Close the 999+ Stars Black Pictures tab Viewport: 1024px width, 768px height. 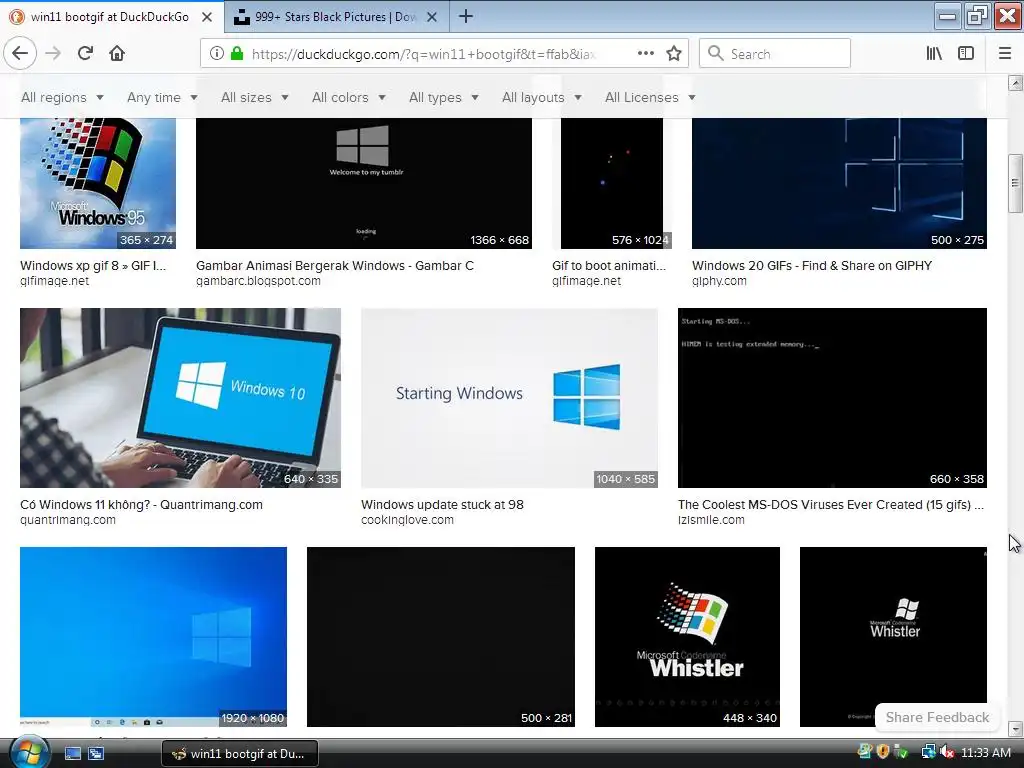432,17
